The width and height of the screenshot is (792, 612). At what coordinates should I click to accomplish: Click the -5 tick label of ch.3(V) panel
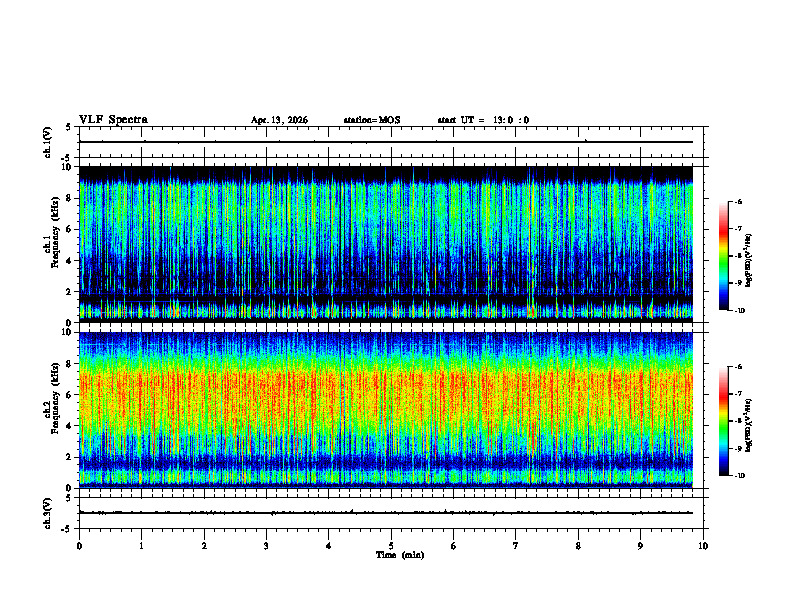(67, 529)
